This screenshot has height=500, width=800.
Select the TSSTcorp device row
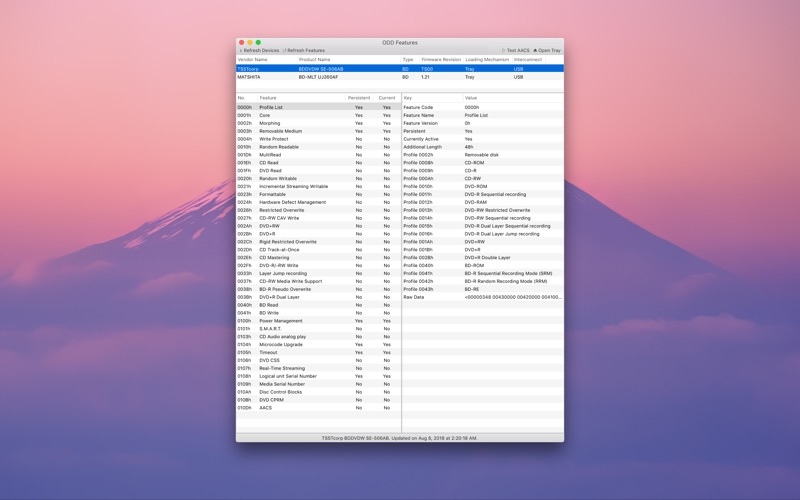pos(400,69)
